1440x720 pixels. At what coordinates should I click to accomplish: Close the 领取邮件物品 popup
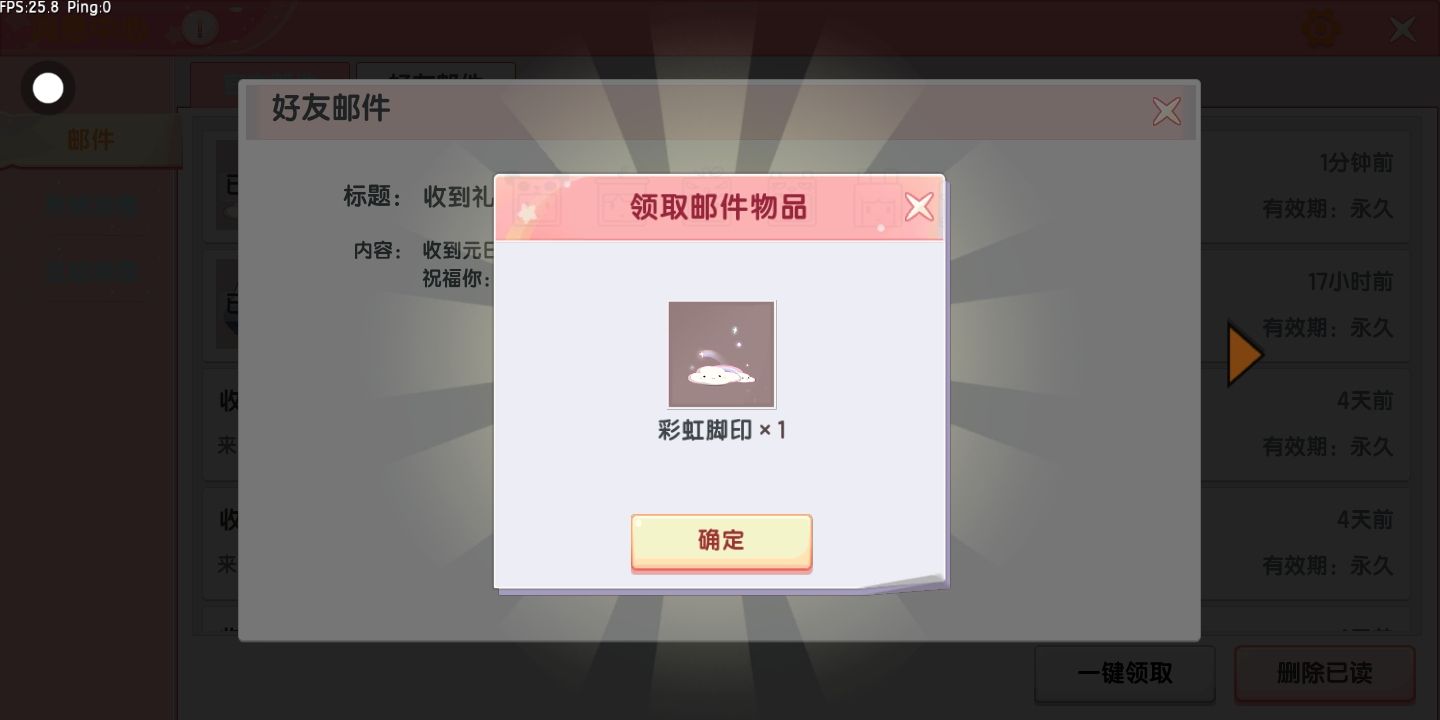pos(918,207)
